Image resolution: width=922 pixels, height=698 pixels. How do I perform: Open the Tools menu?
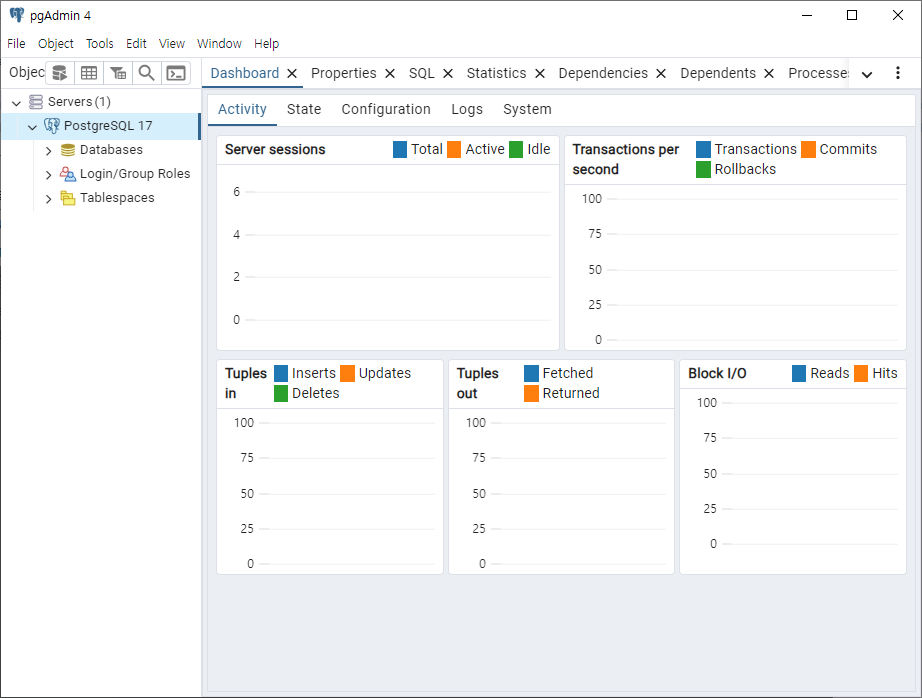click(x=99, y=44)
